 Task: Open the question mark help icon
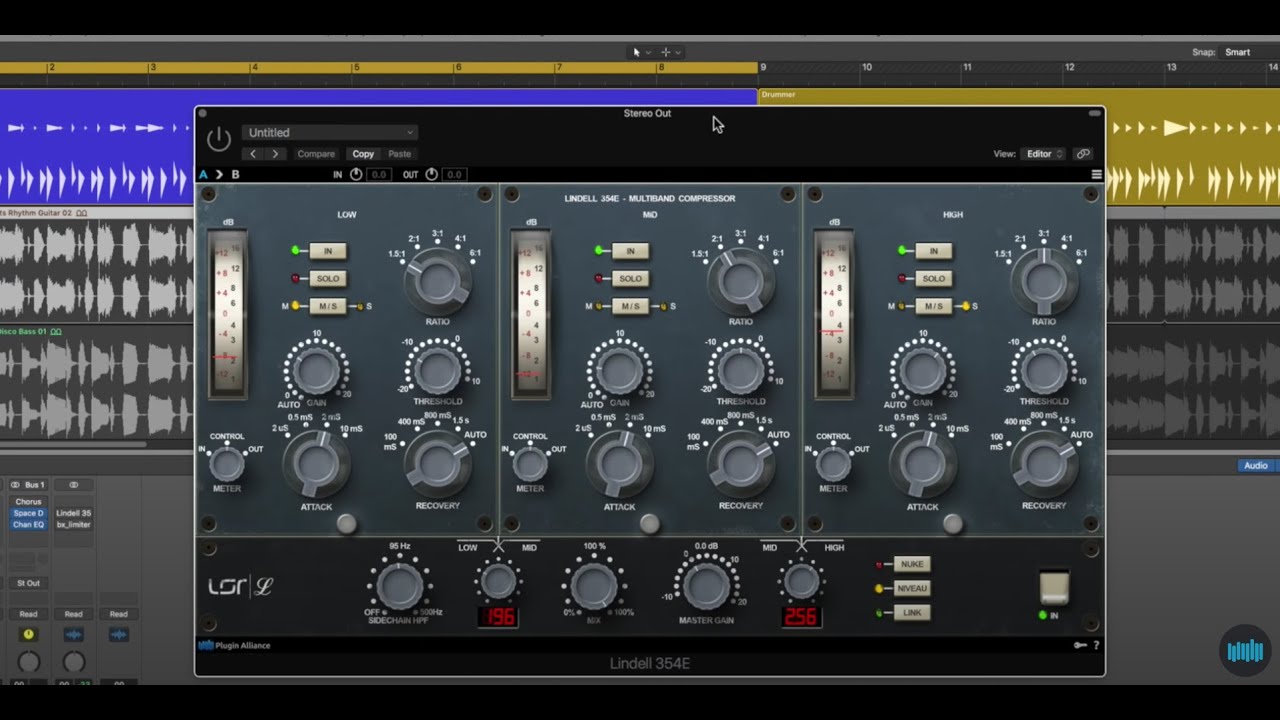click(x=1096, y=645)
